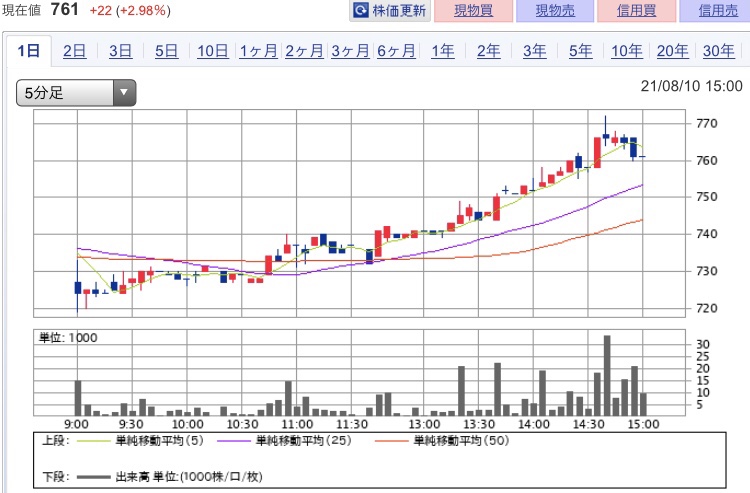Viewport: 750px width, 493px height.
Task: Switch to the 2日 chart tab
Action: [x=75, y=50]
